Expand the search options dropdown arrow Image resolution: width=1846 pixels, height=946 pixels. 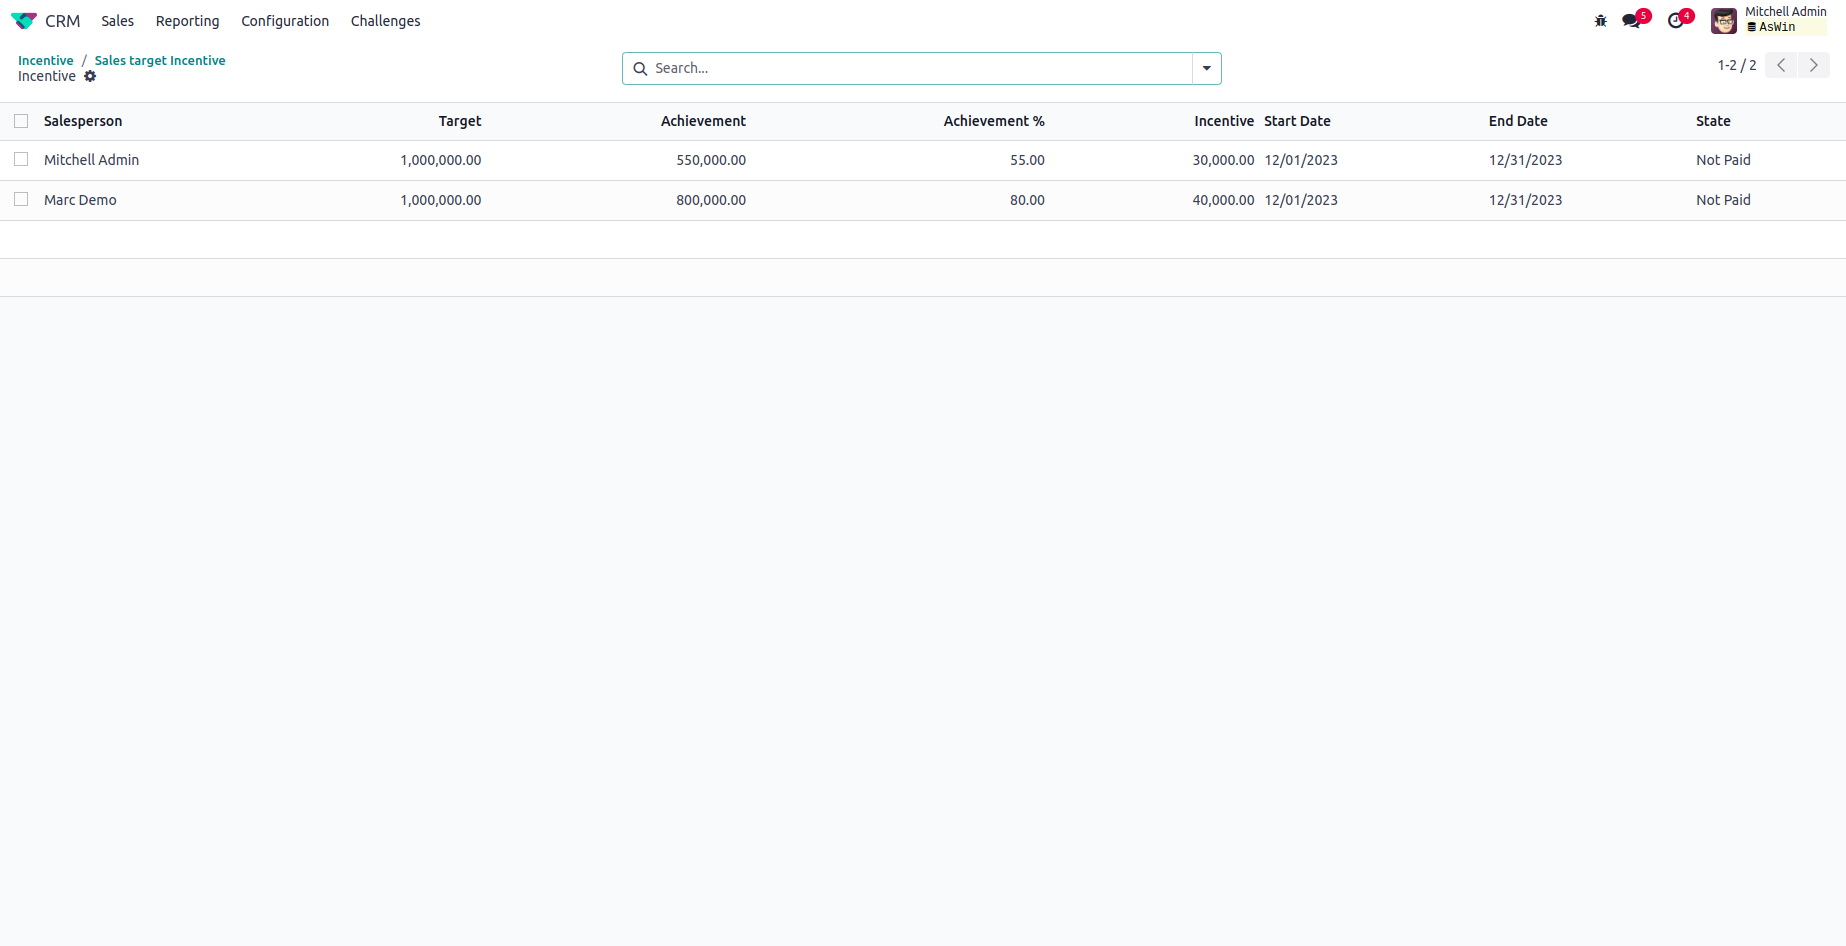(1207, 68)
